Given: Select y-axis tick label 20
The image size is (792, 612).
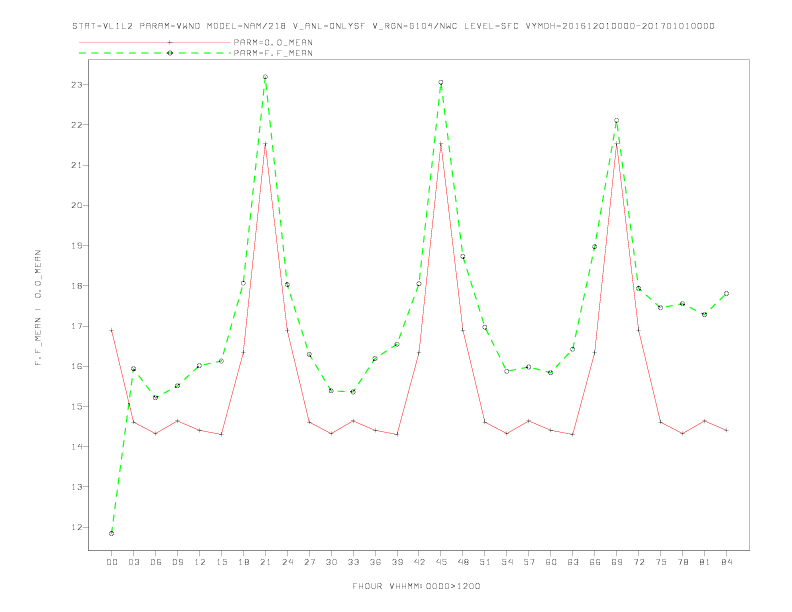Looking at the screenshot, I should pyautogui.click(x=76, y=206).
